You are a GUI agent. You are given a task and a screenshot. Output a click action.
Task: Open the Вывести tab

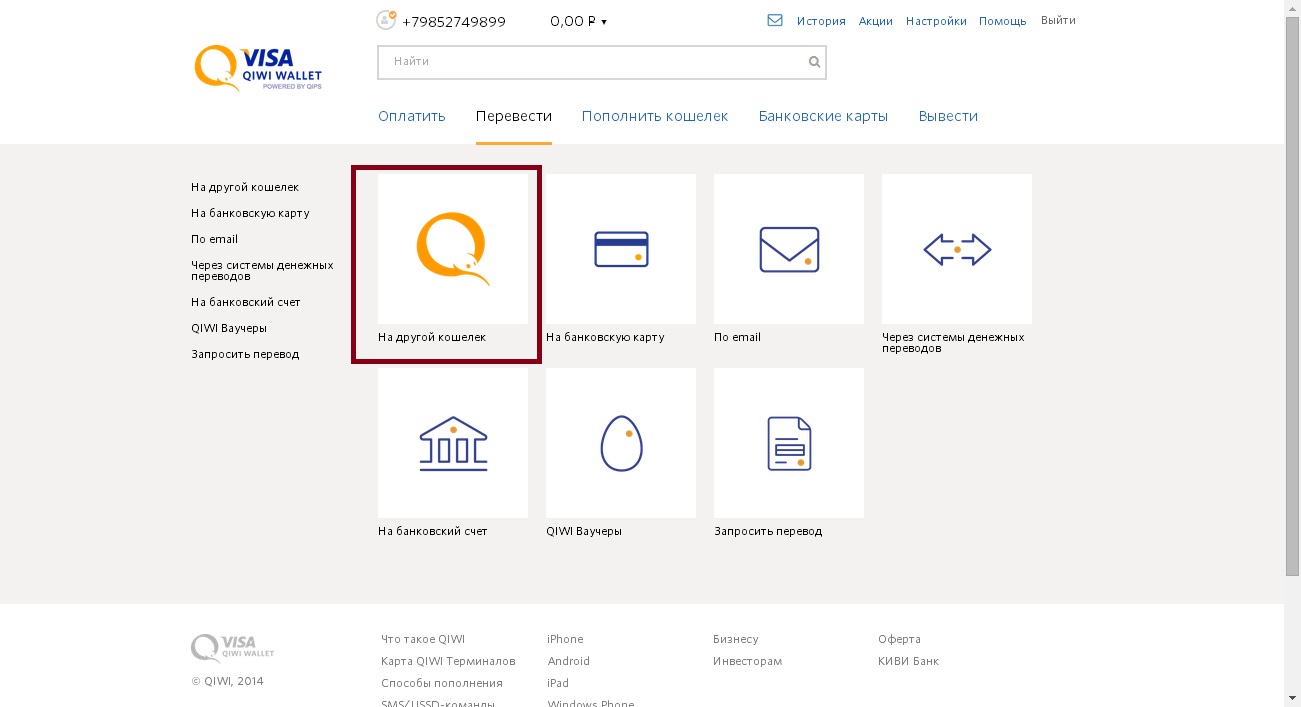click(948, 116)
